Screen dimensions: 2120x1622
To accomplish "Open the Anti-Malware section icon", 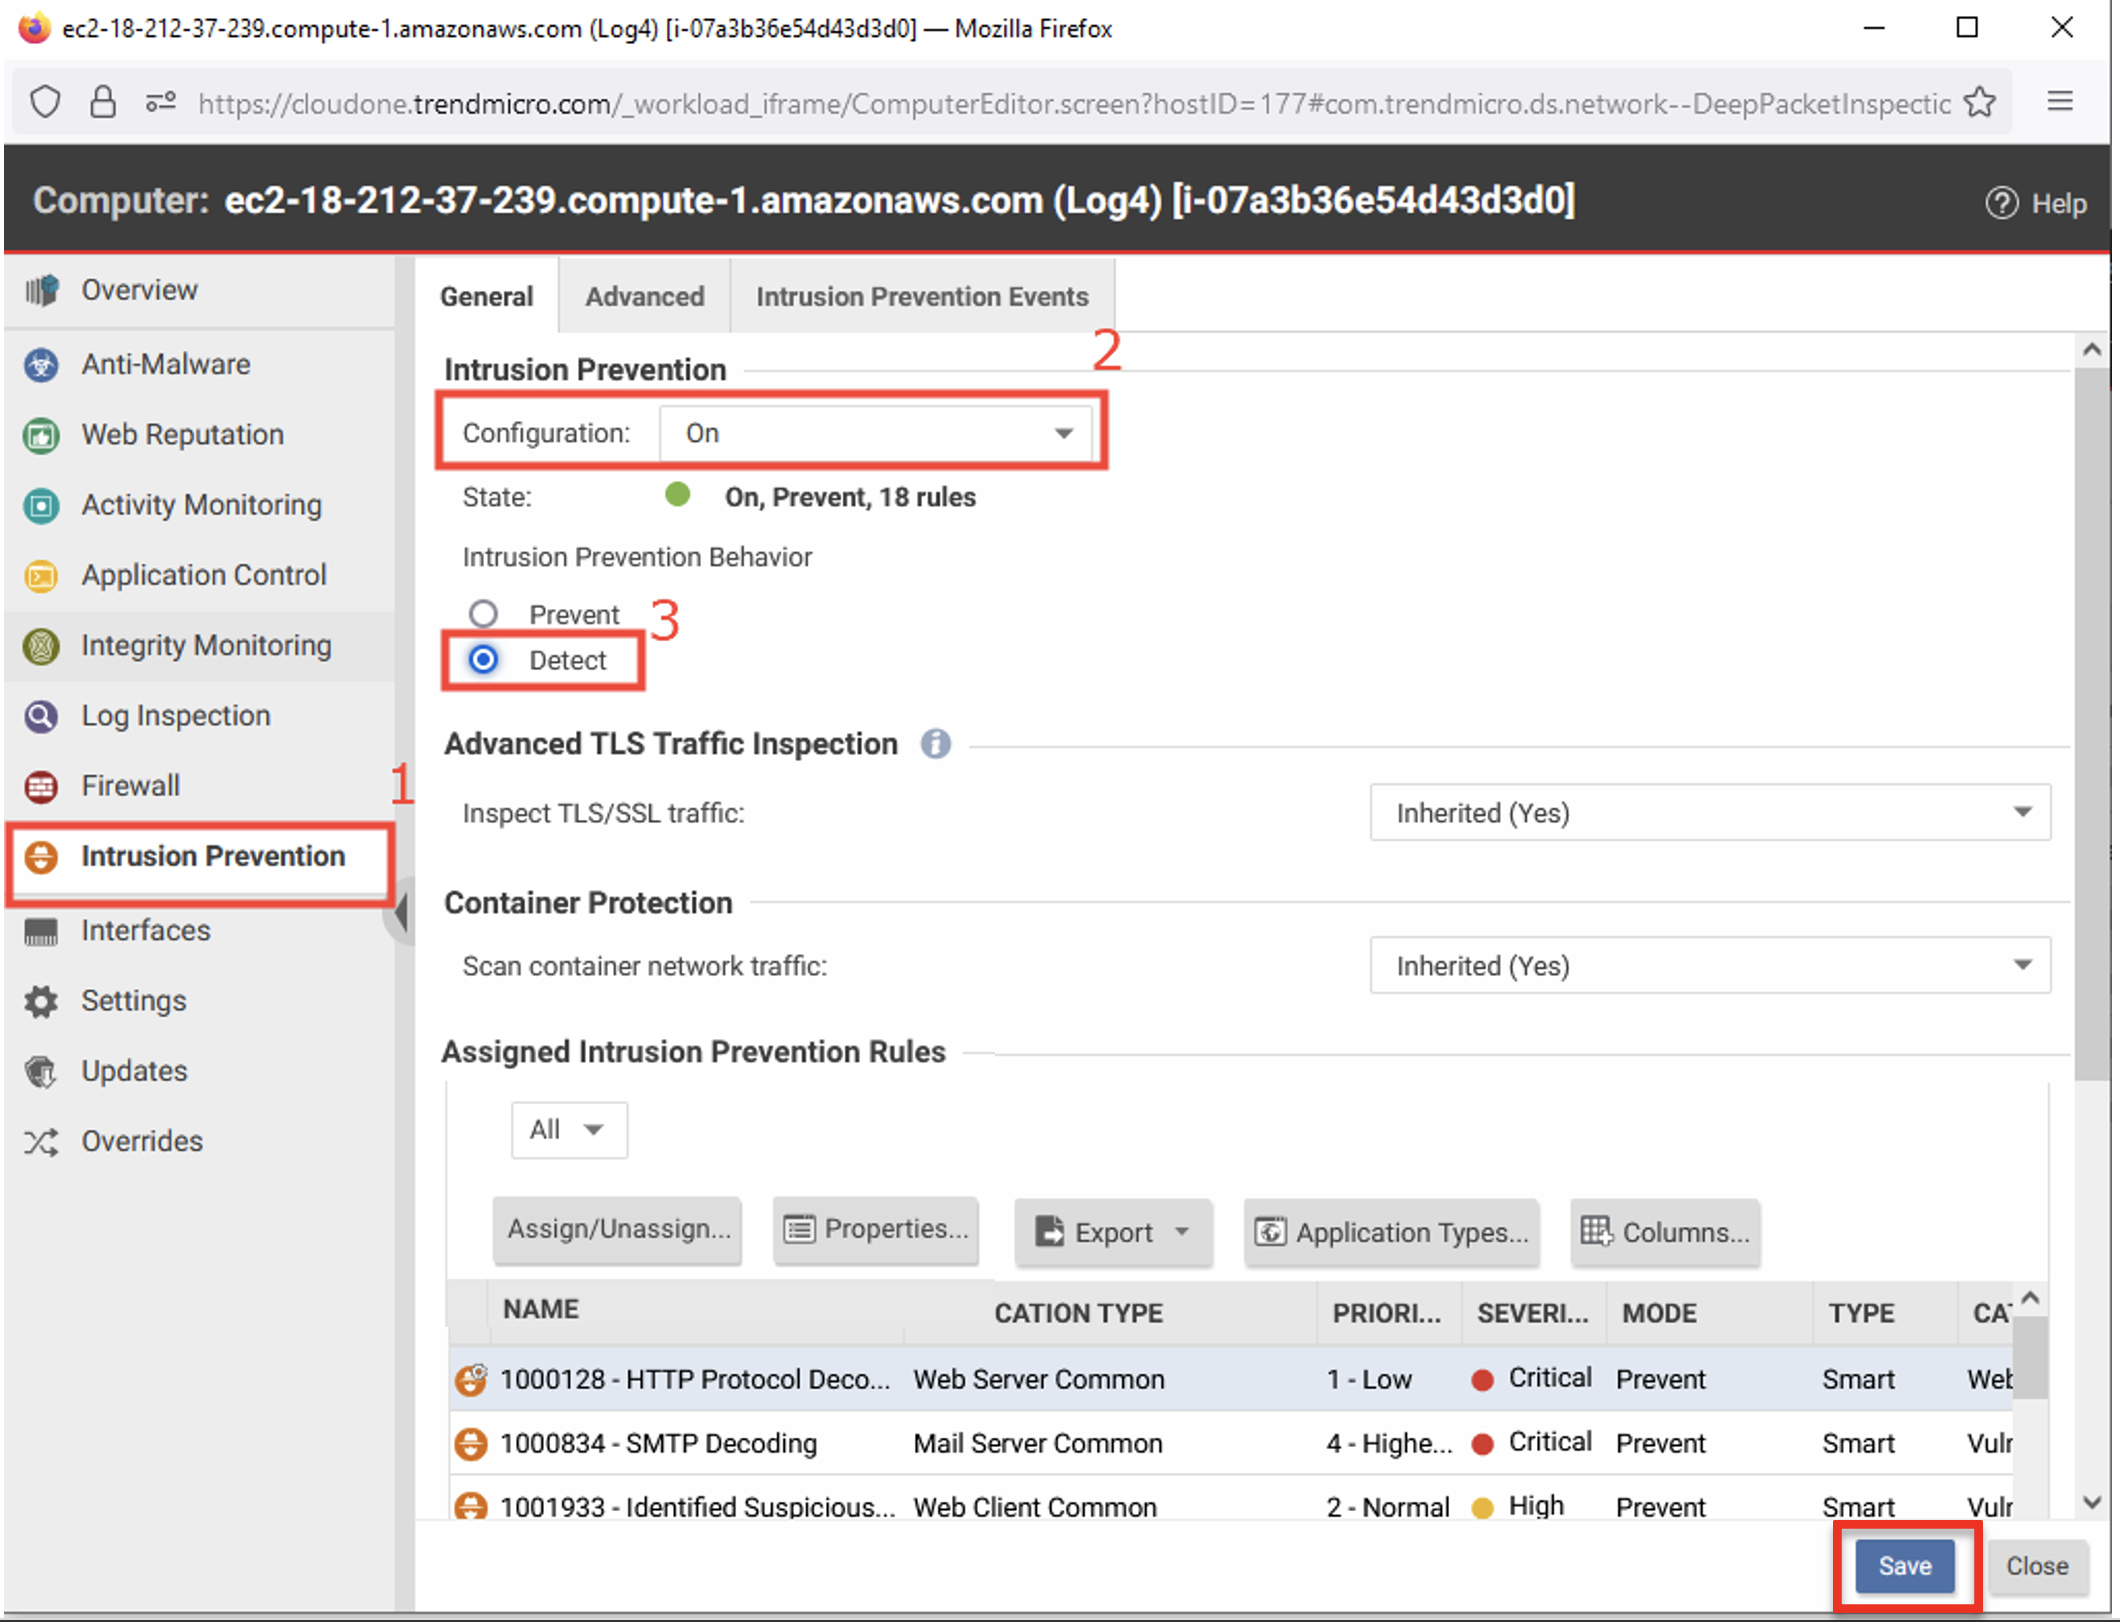I will pos(41,365).
